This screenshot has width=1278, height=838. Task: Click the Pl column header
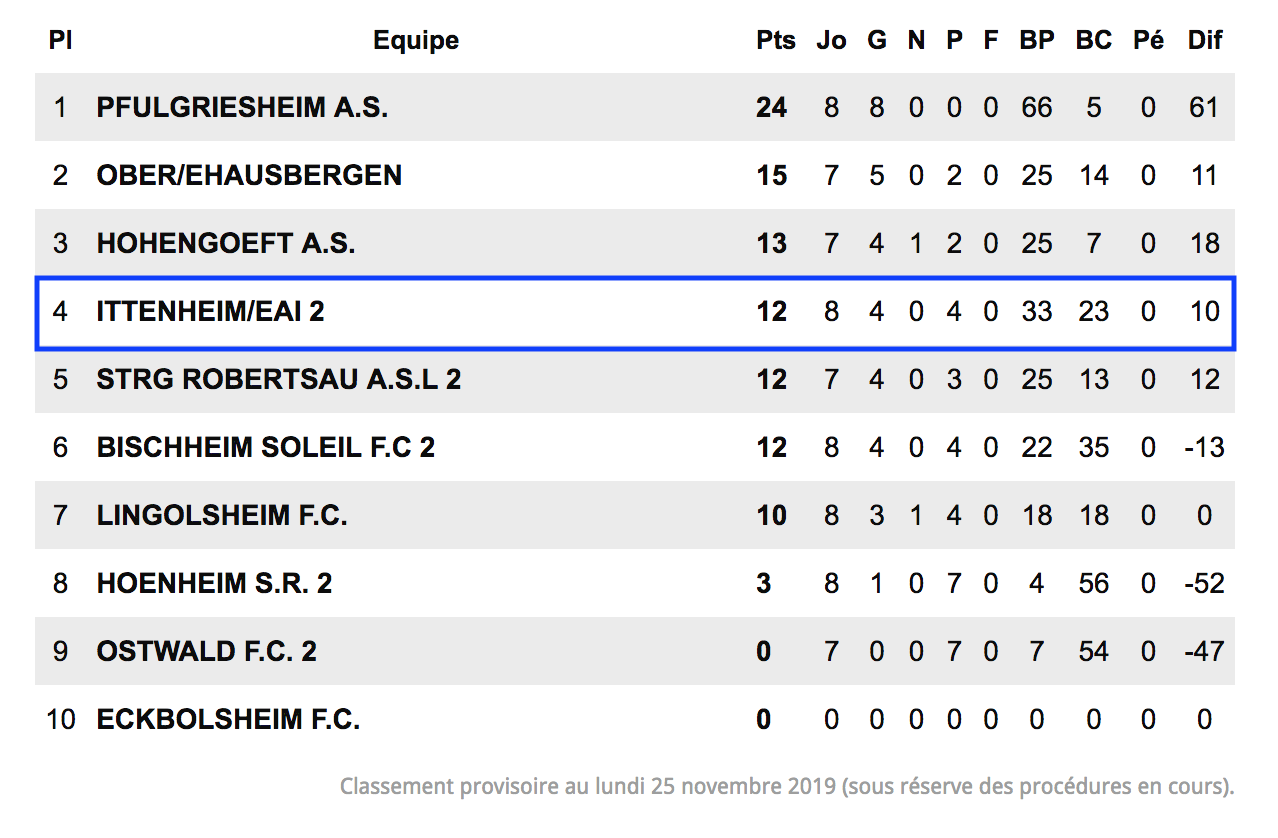tap(60, 40)
